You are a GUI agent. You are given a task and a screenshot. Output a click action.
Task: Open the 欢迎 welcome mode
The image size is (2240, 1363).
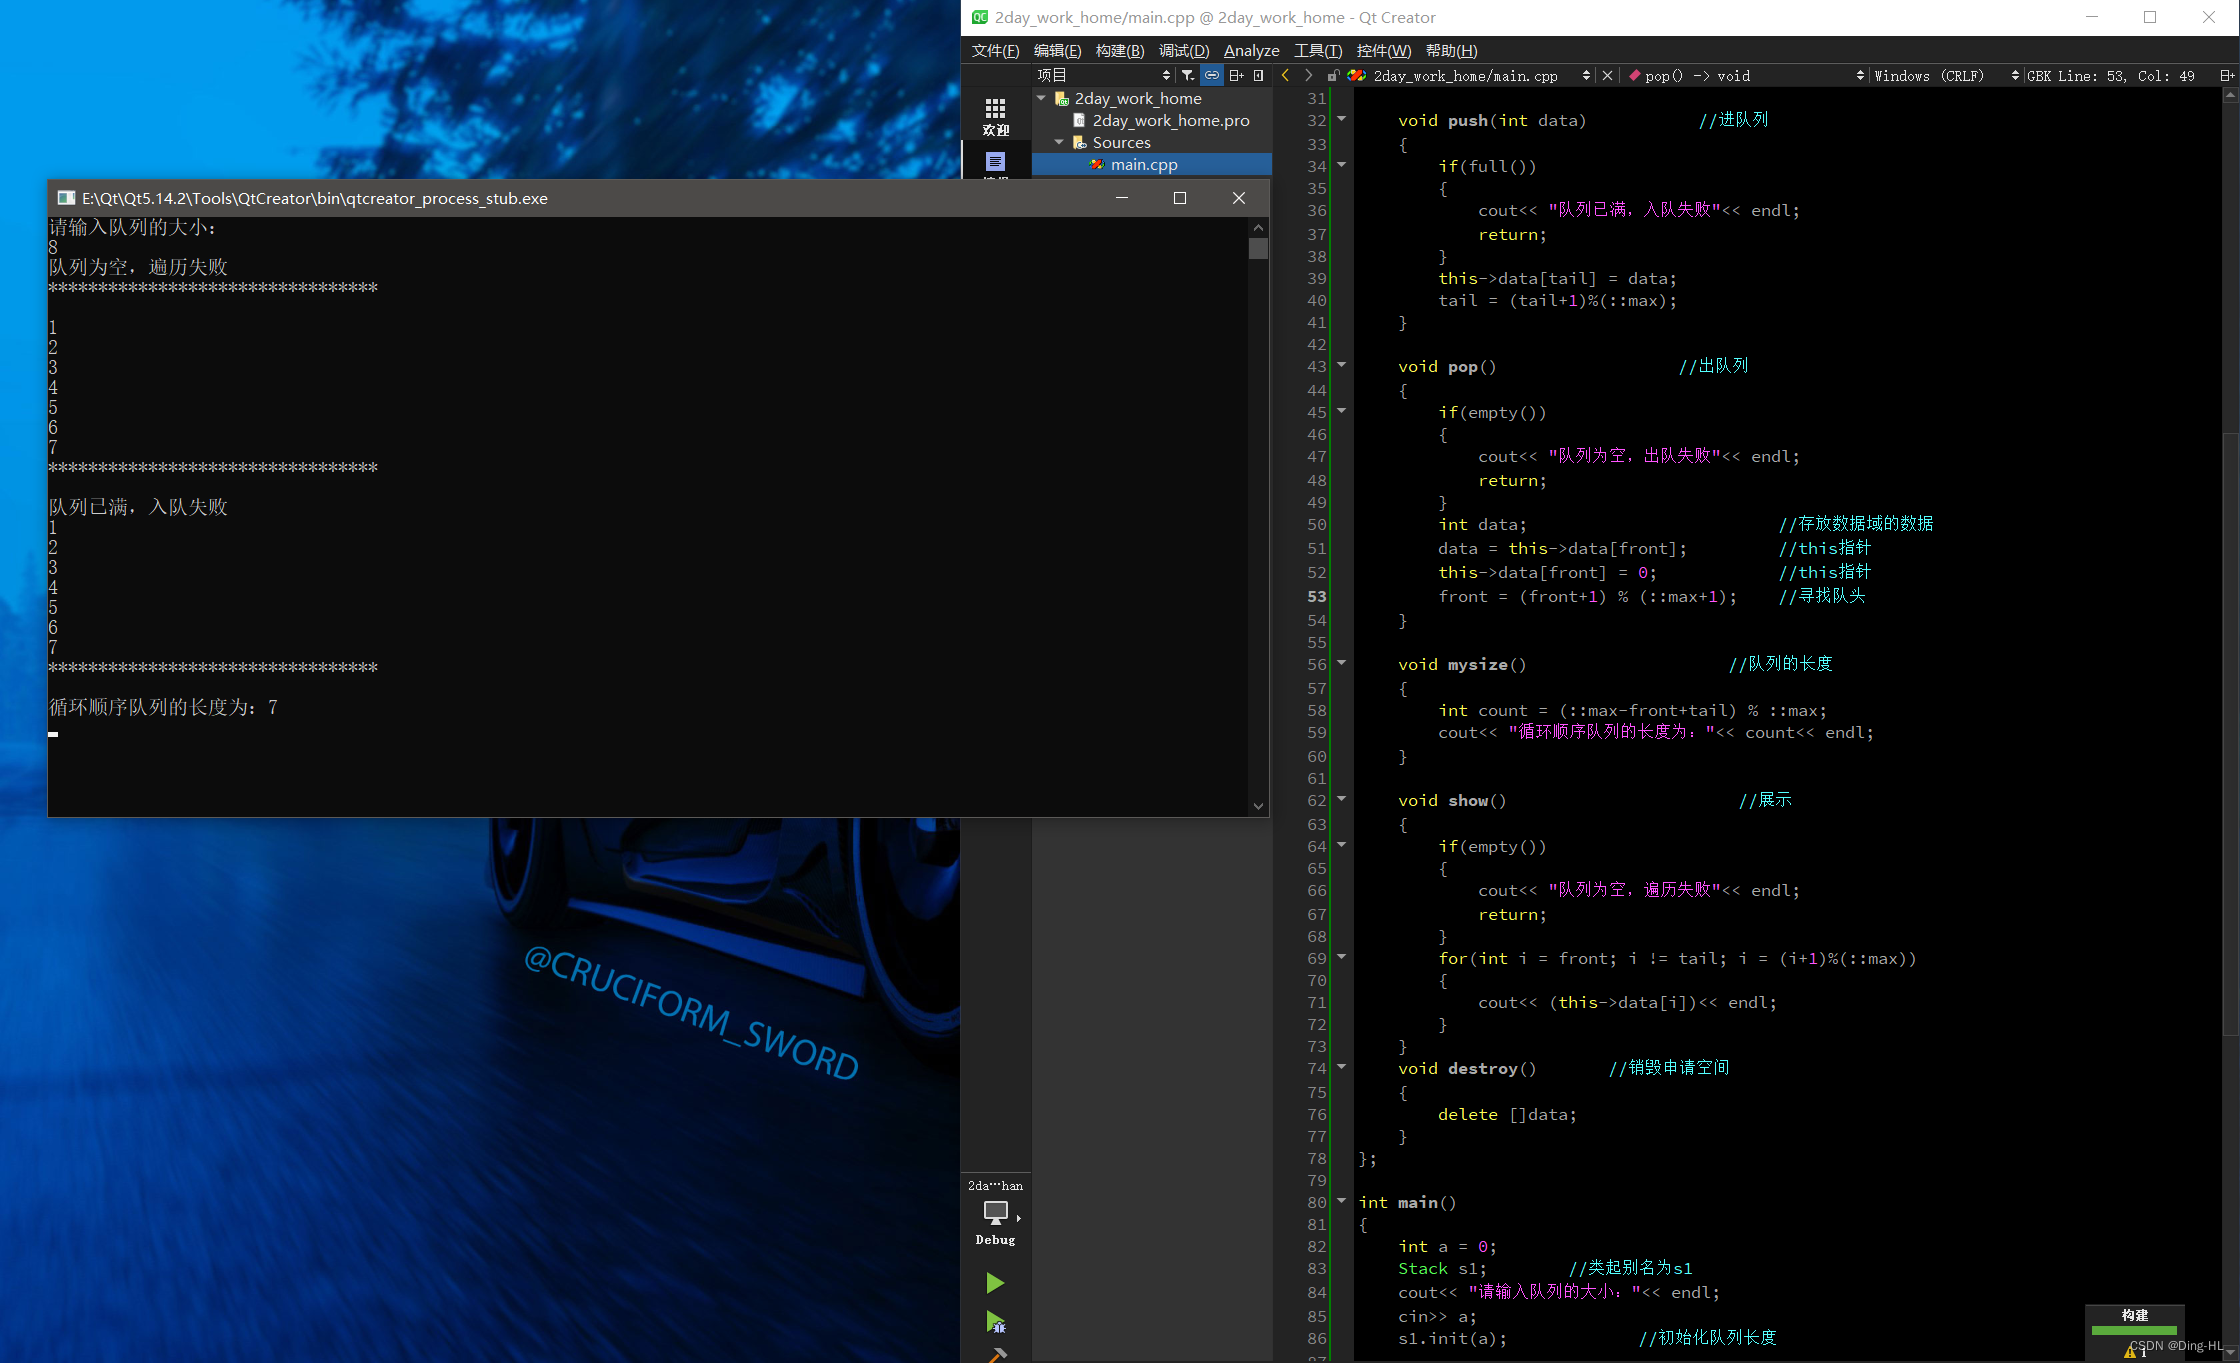pos(995,116)
